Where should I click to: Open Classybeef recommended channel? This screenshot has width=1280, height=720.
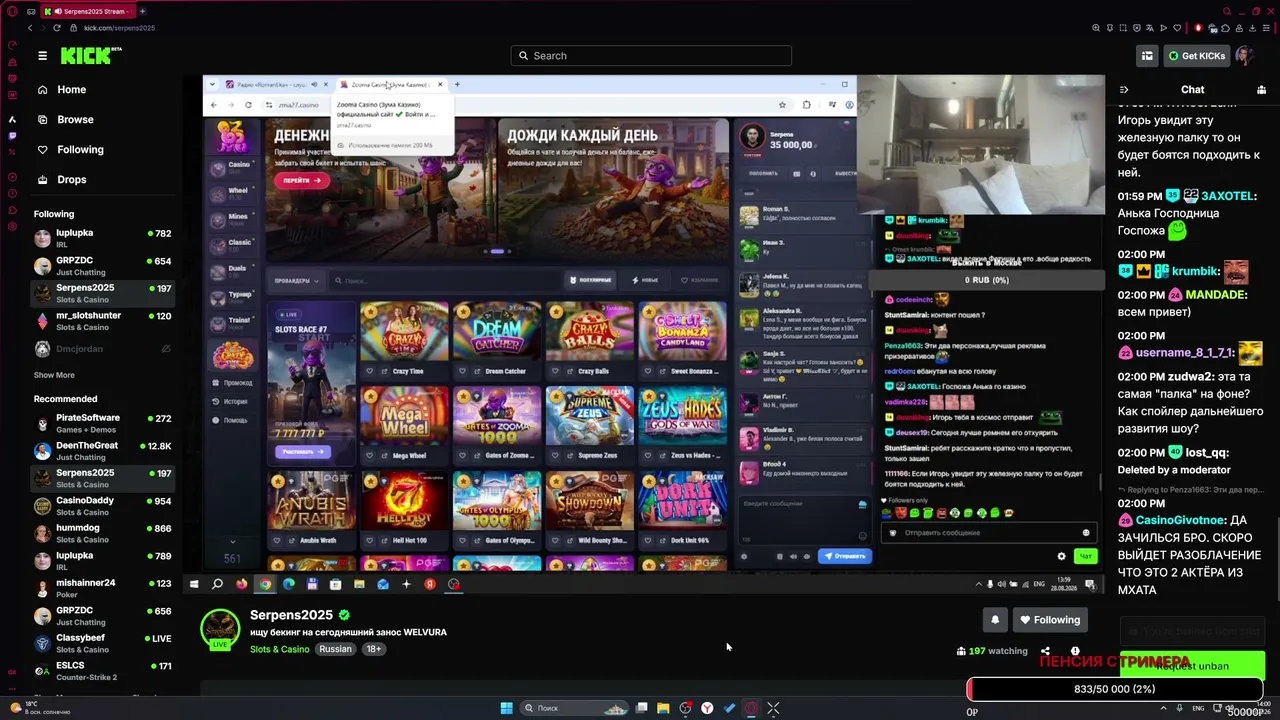pyautogui.click(x=102, y=643)
